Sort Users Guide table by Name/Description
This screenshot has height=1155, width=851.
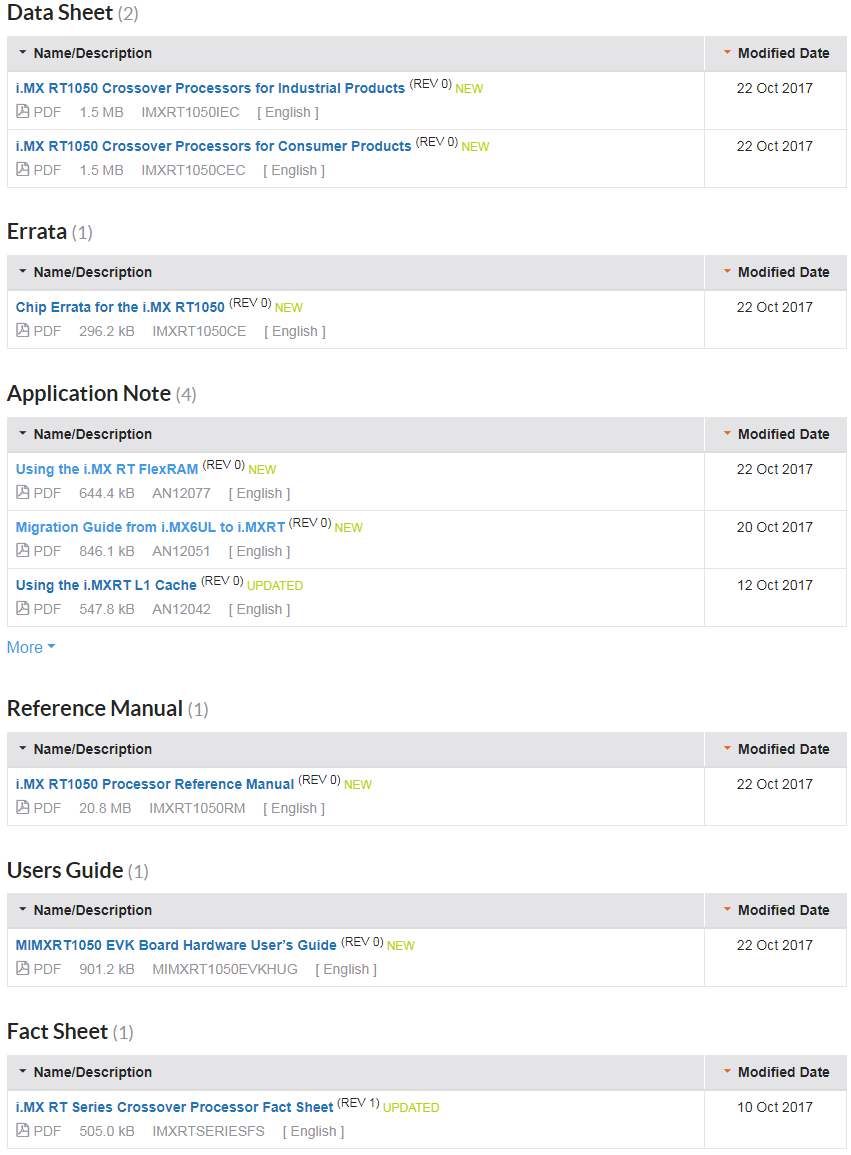tap(85, 910)
